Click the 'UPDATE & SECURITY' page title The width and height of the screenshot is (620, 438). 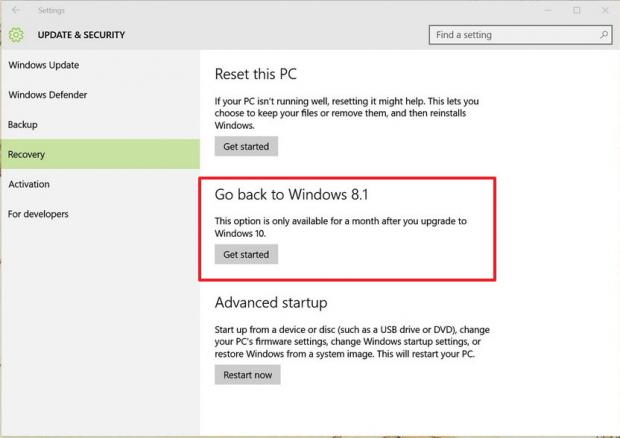pyautogui.click(x=83, y=35)
